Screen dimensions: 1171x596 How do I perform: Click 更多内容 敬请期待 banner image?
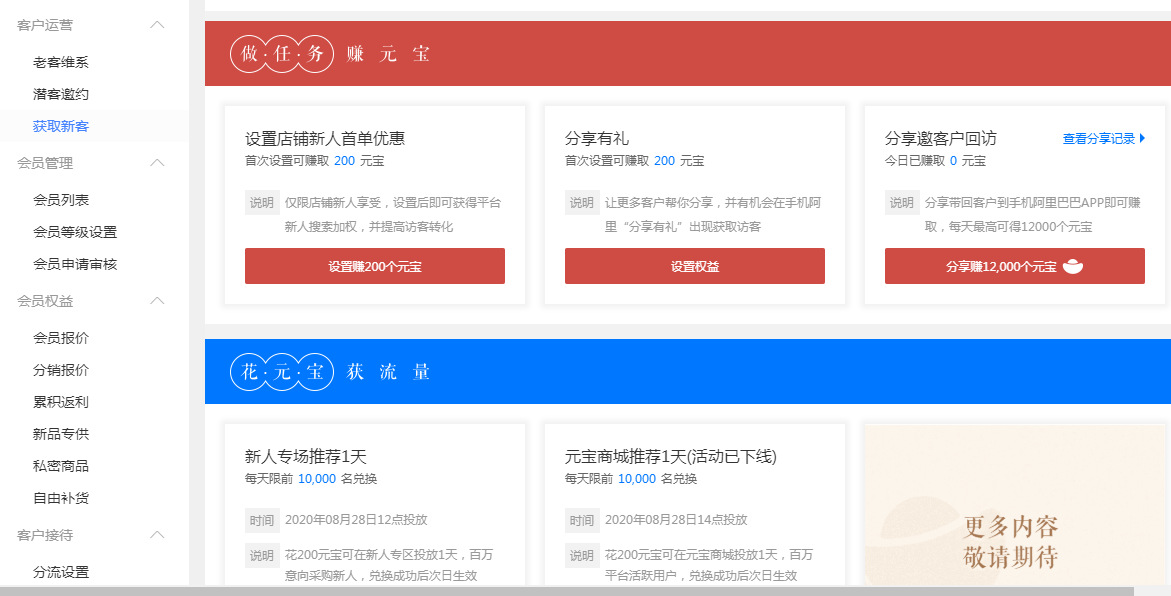point(1014,505)
